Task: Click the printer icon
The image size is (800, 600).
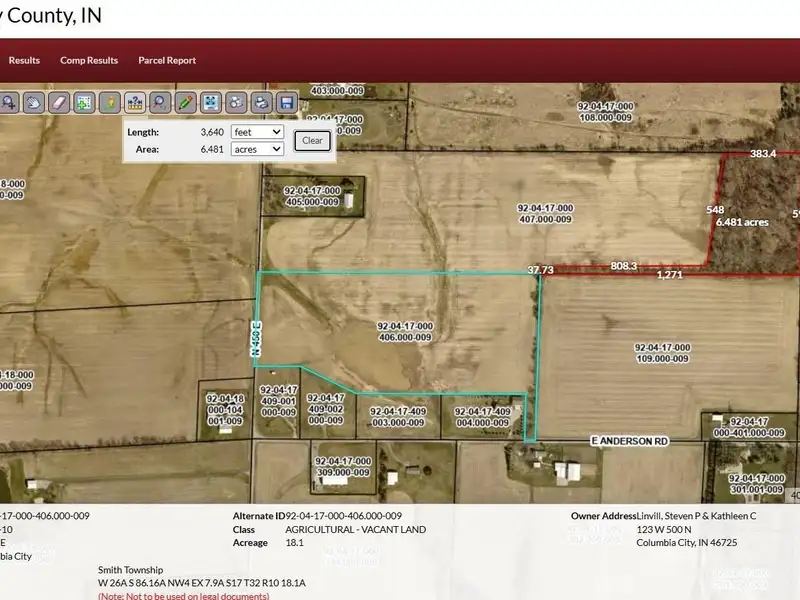Action: (x=261, y=102)
